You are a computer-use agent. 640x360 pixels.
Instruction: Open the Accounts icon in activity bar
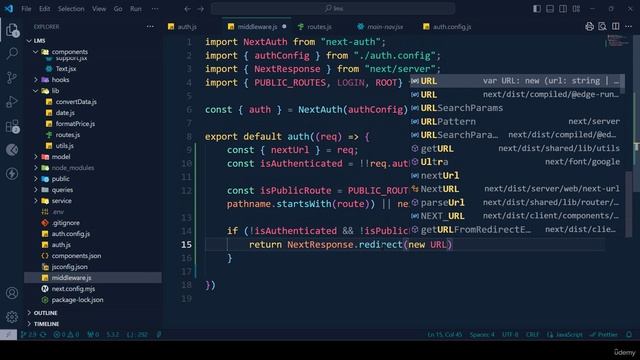(12, 293)
